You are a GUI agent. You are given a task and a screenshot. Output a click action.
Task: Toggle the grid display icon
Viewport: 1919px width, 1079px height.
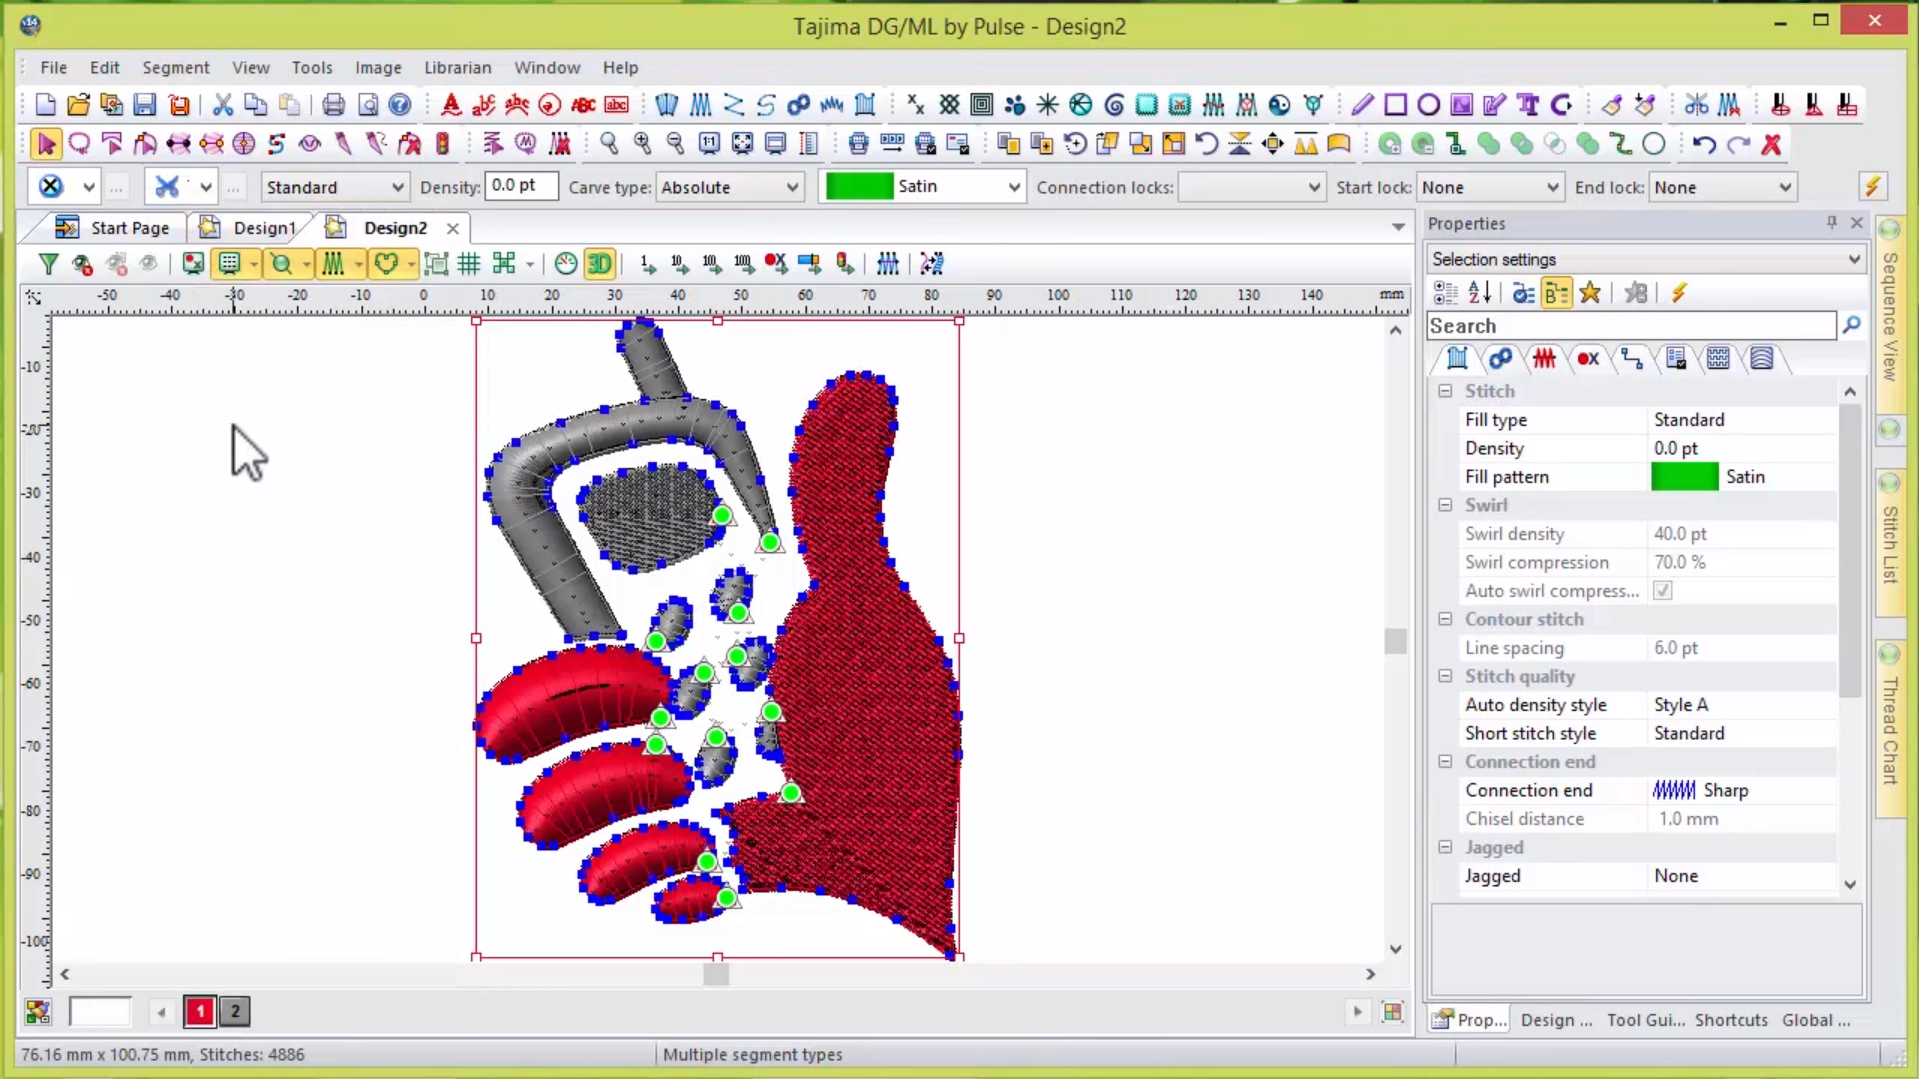click(x=468, y=264)
